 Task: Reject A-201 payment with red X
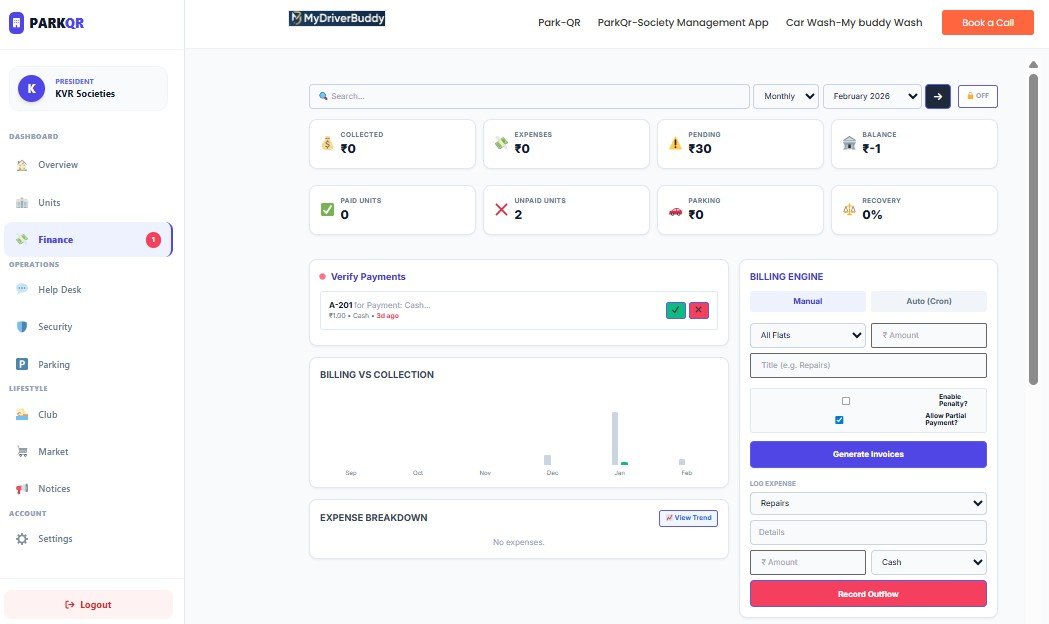tap(698, 310)
